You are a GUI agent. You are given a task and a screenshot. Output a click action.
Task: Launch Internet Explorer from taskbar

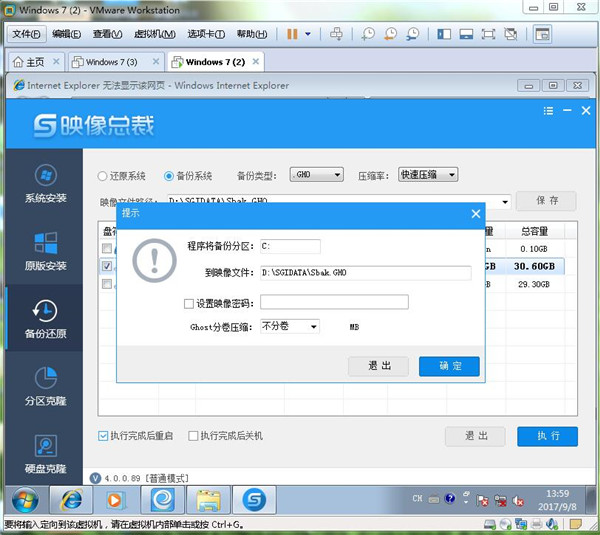click(71, 500)
